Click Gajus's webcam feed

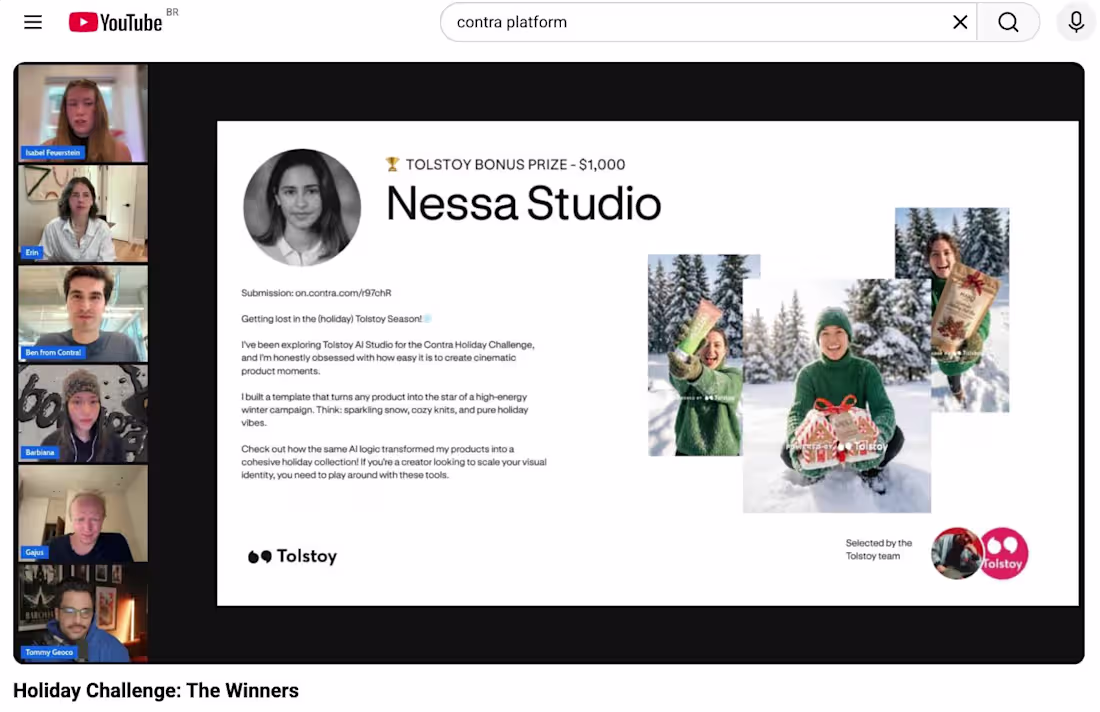pyautogui.click(x=82, y=513)
